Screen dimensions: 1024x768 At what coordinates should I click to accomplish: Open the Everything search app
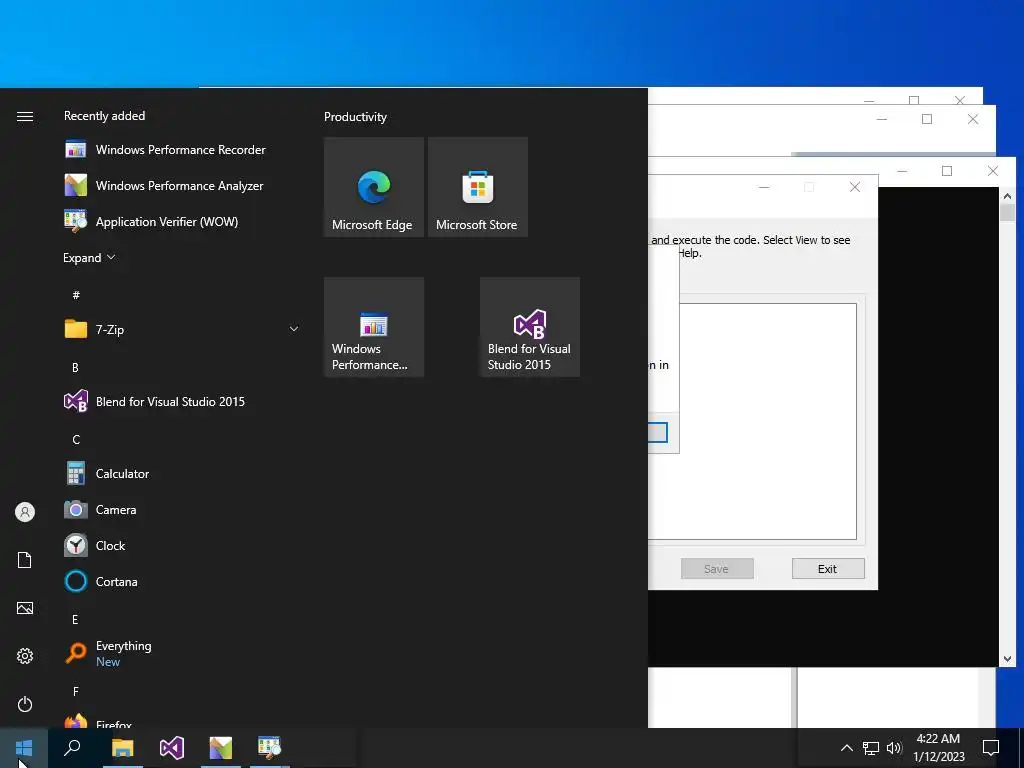click(181, 653)
